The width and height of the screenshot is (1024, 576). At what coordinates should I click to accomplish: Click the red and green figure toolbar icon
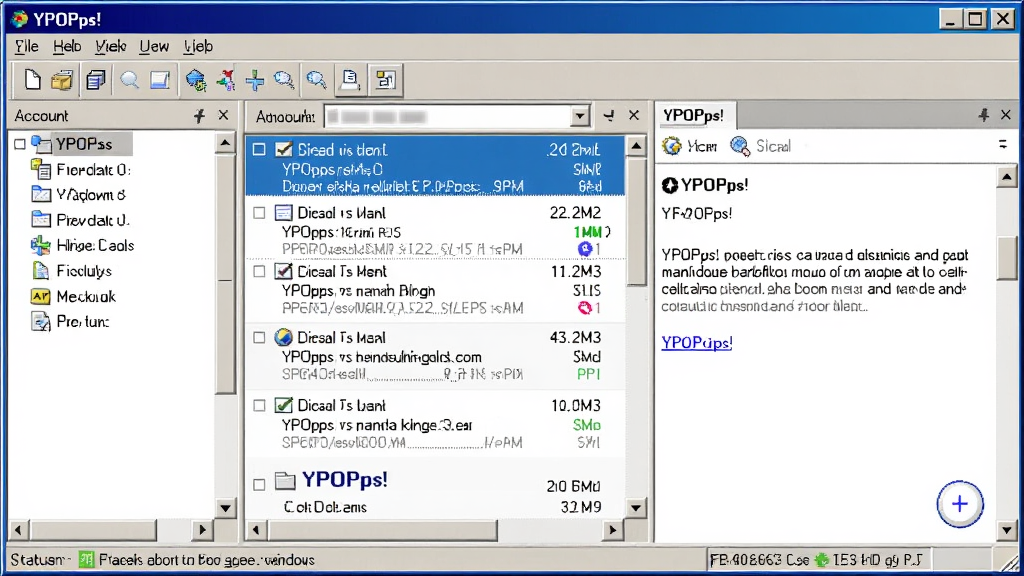(x=226, y=80)
